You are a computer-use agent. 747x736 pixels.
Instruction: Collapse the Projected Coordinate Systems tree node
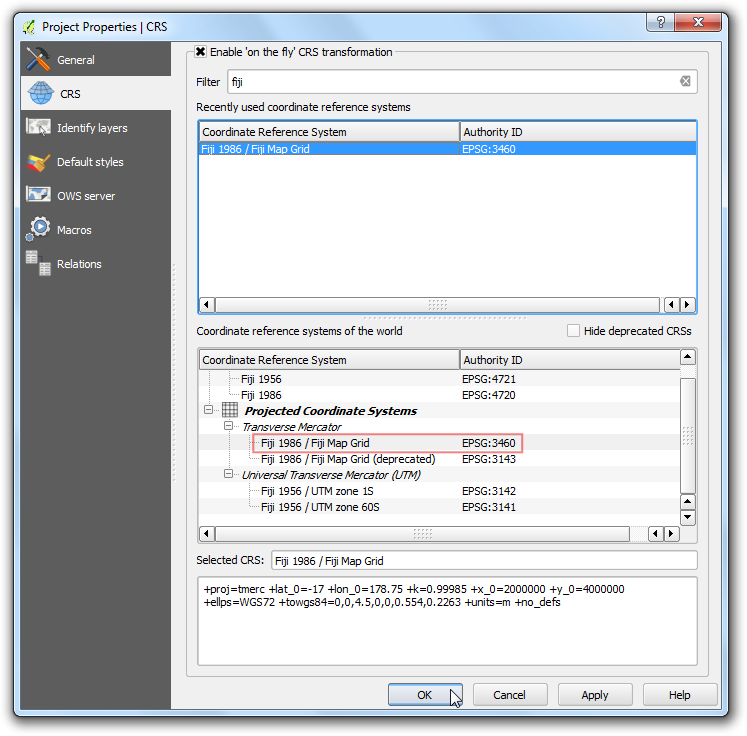(209, 411)
